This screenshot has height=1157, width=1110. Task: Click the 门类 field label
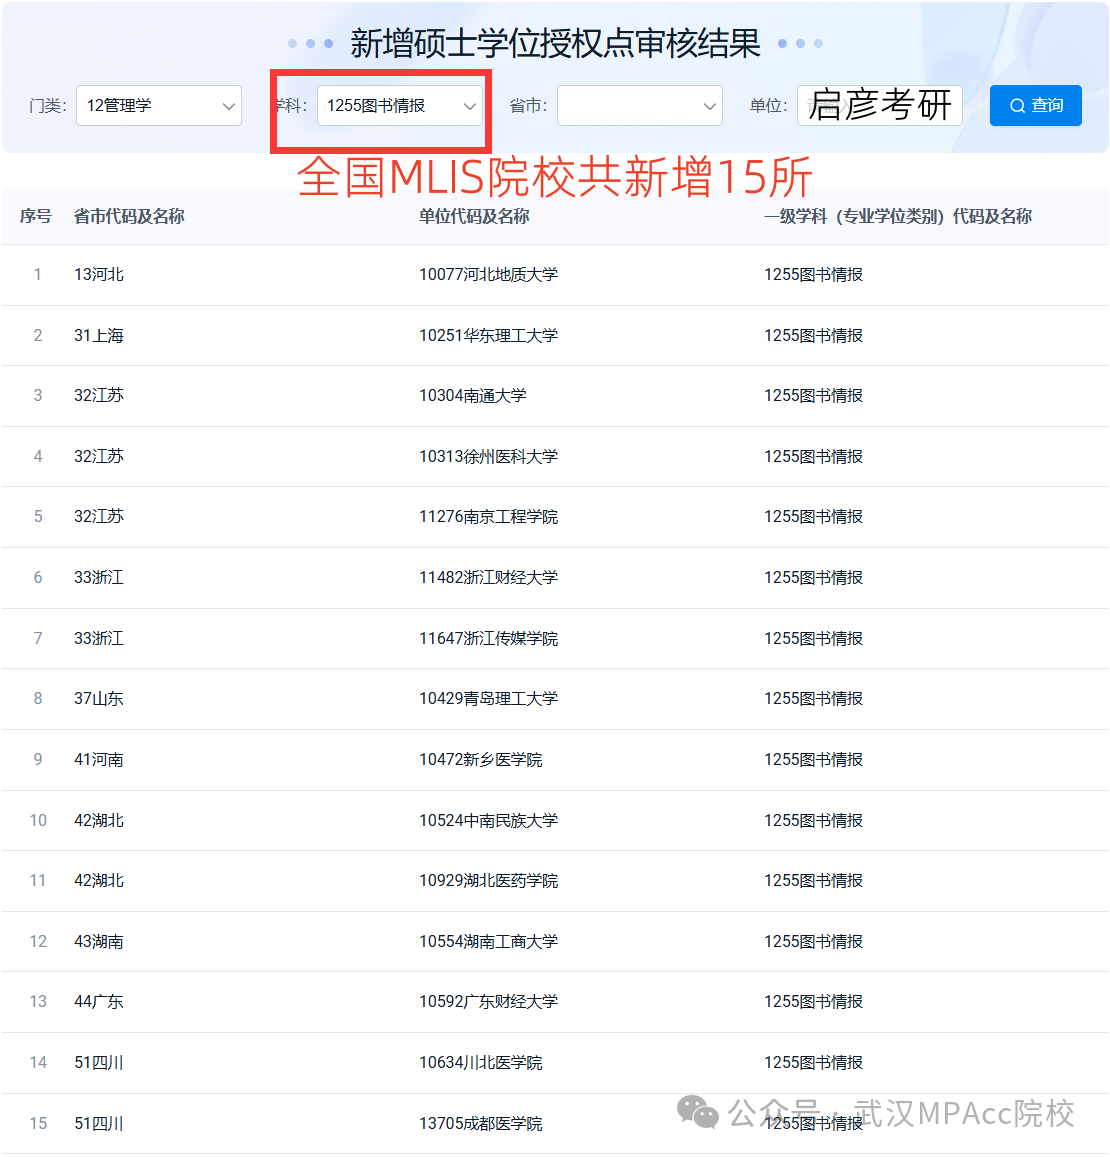[x=48, y=106]
